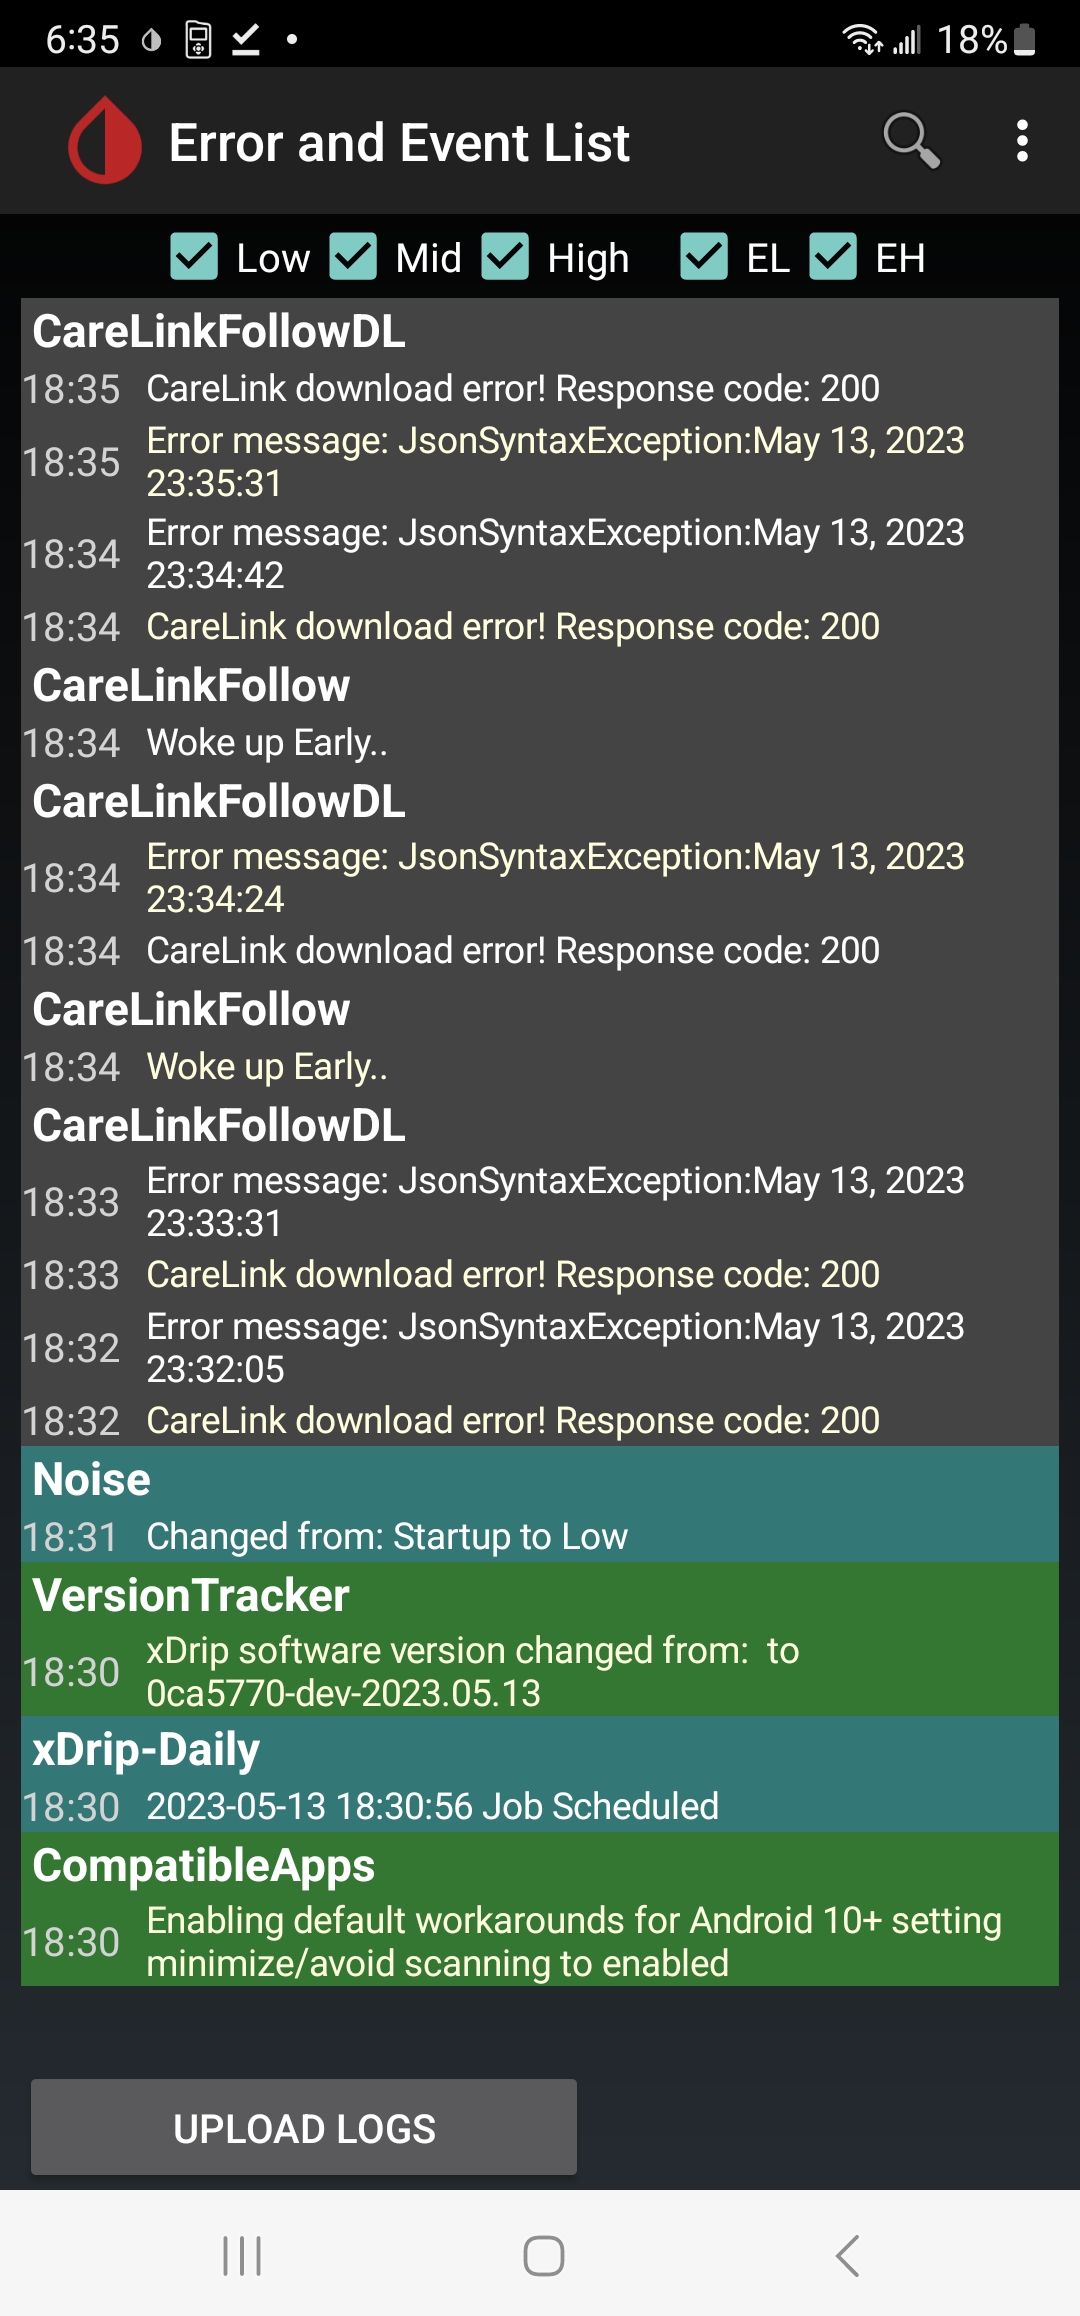Image resolution: width=1080 pixels, height=2316 pixels.
Task: Disable the High severity filter
Action: [510, 257]
